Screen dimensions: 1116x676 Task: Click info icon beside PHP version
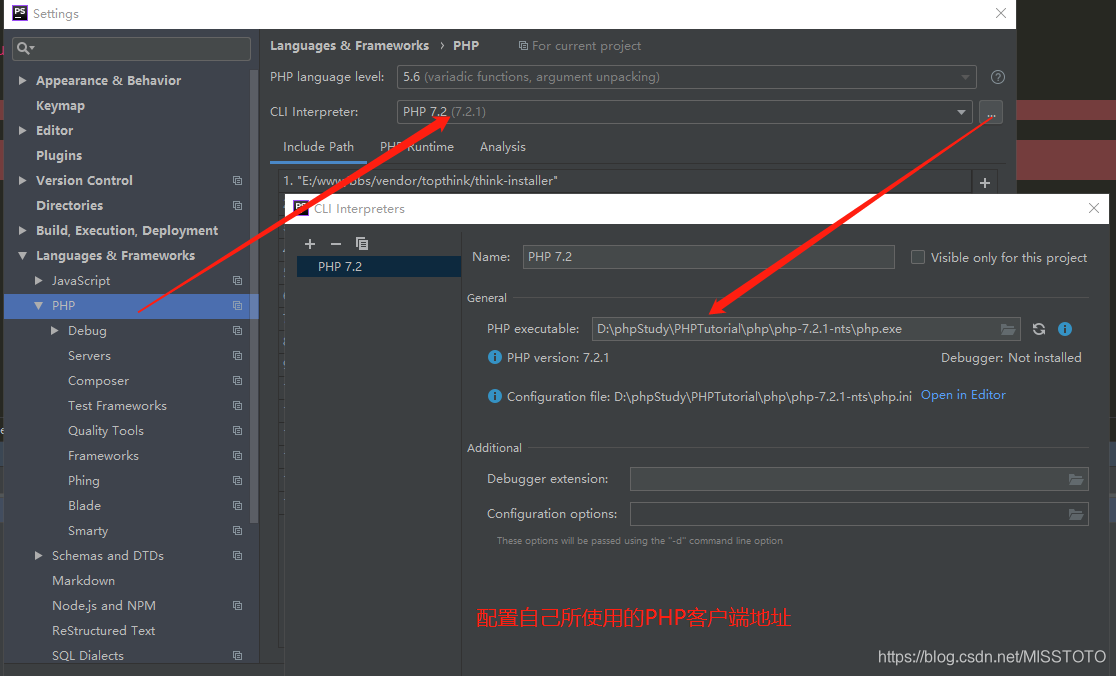495,357
